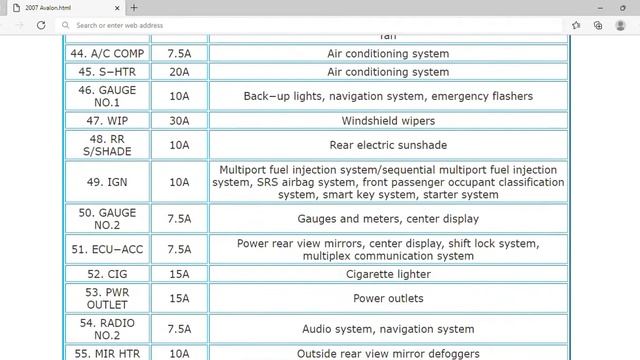The height and width of the screenshot is (360, 640).
Task: Click Outside rear view mirror defoggers text
Action: 388,353
